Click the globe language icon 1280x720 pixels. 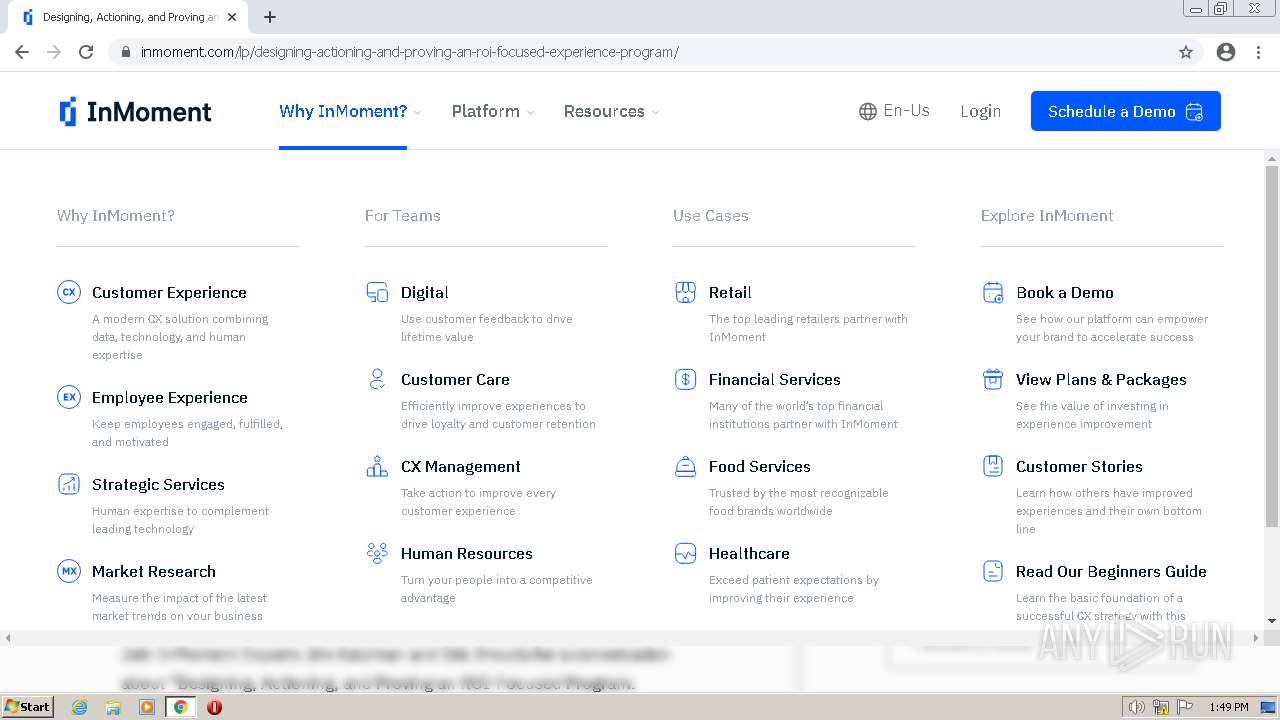[868, 111]
